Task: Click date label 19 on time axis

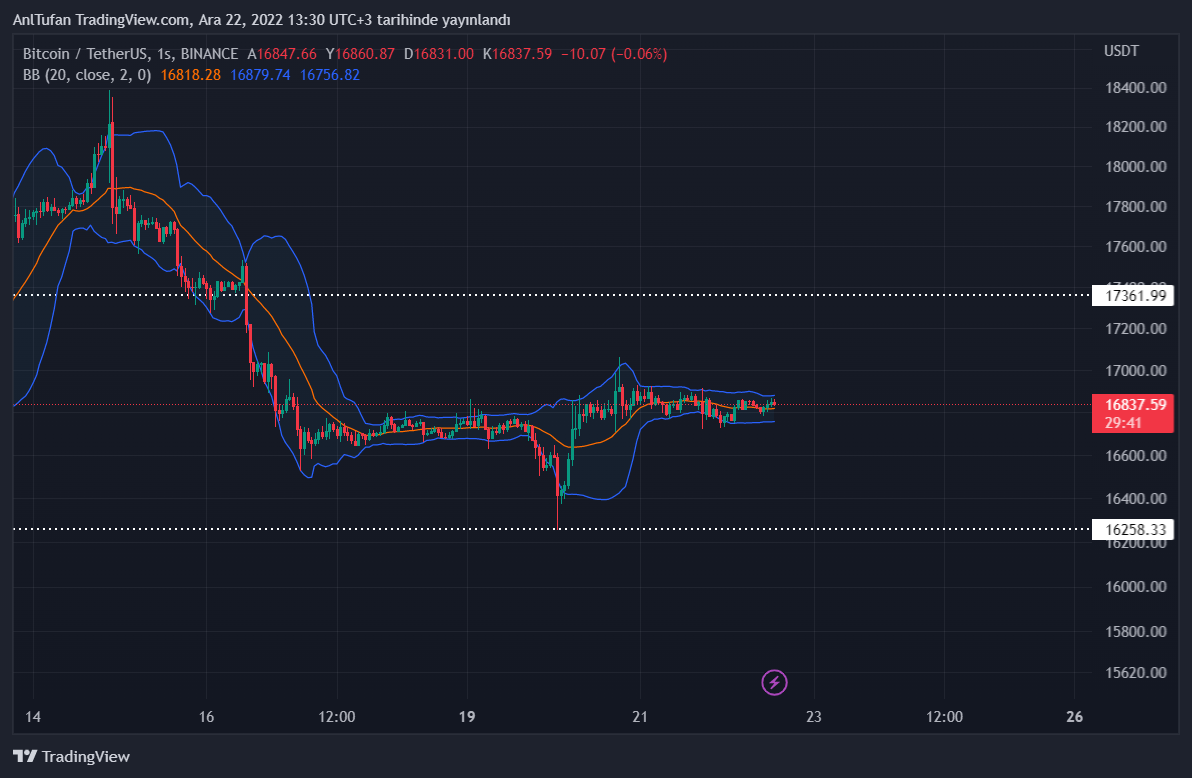Action: [467, 717]
